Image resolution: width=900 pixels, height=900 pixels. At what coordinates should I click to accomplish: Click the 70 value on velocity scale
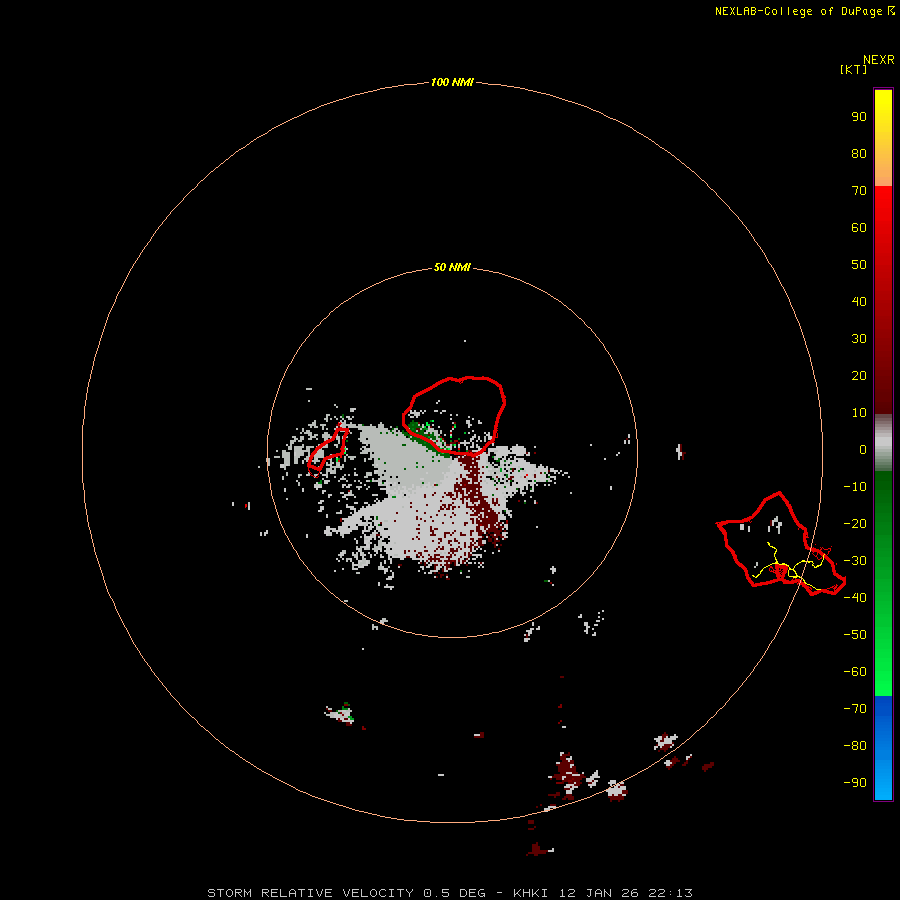click(859, 191)
